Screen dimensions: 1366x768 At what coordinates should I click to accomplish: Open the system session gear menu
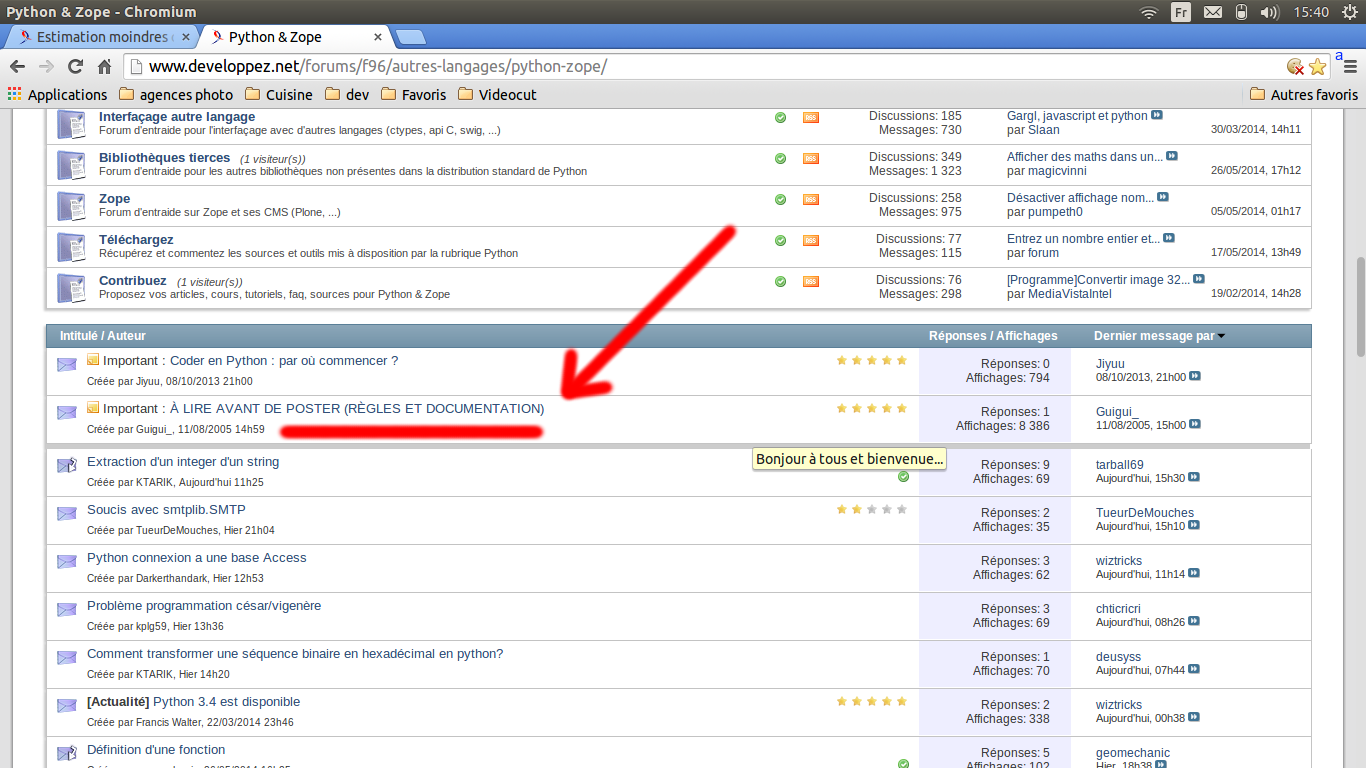point(1350,12)
